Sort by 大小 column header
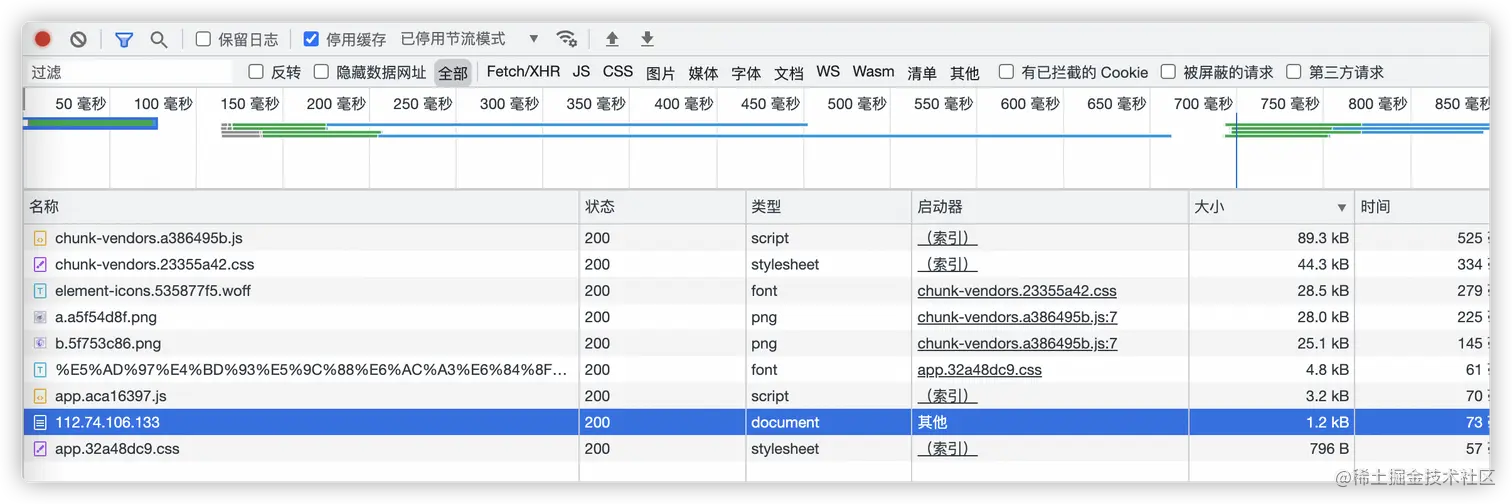This screenshot has height=504, width=1512. 1270,207
